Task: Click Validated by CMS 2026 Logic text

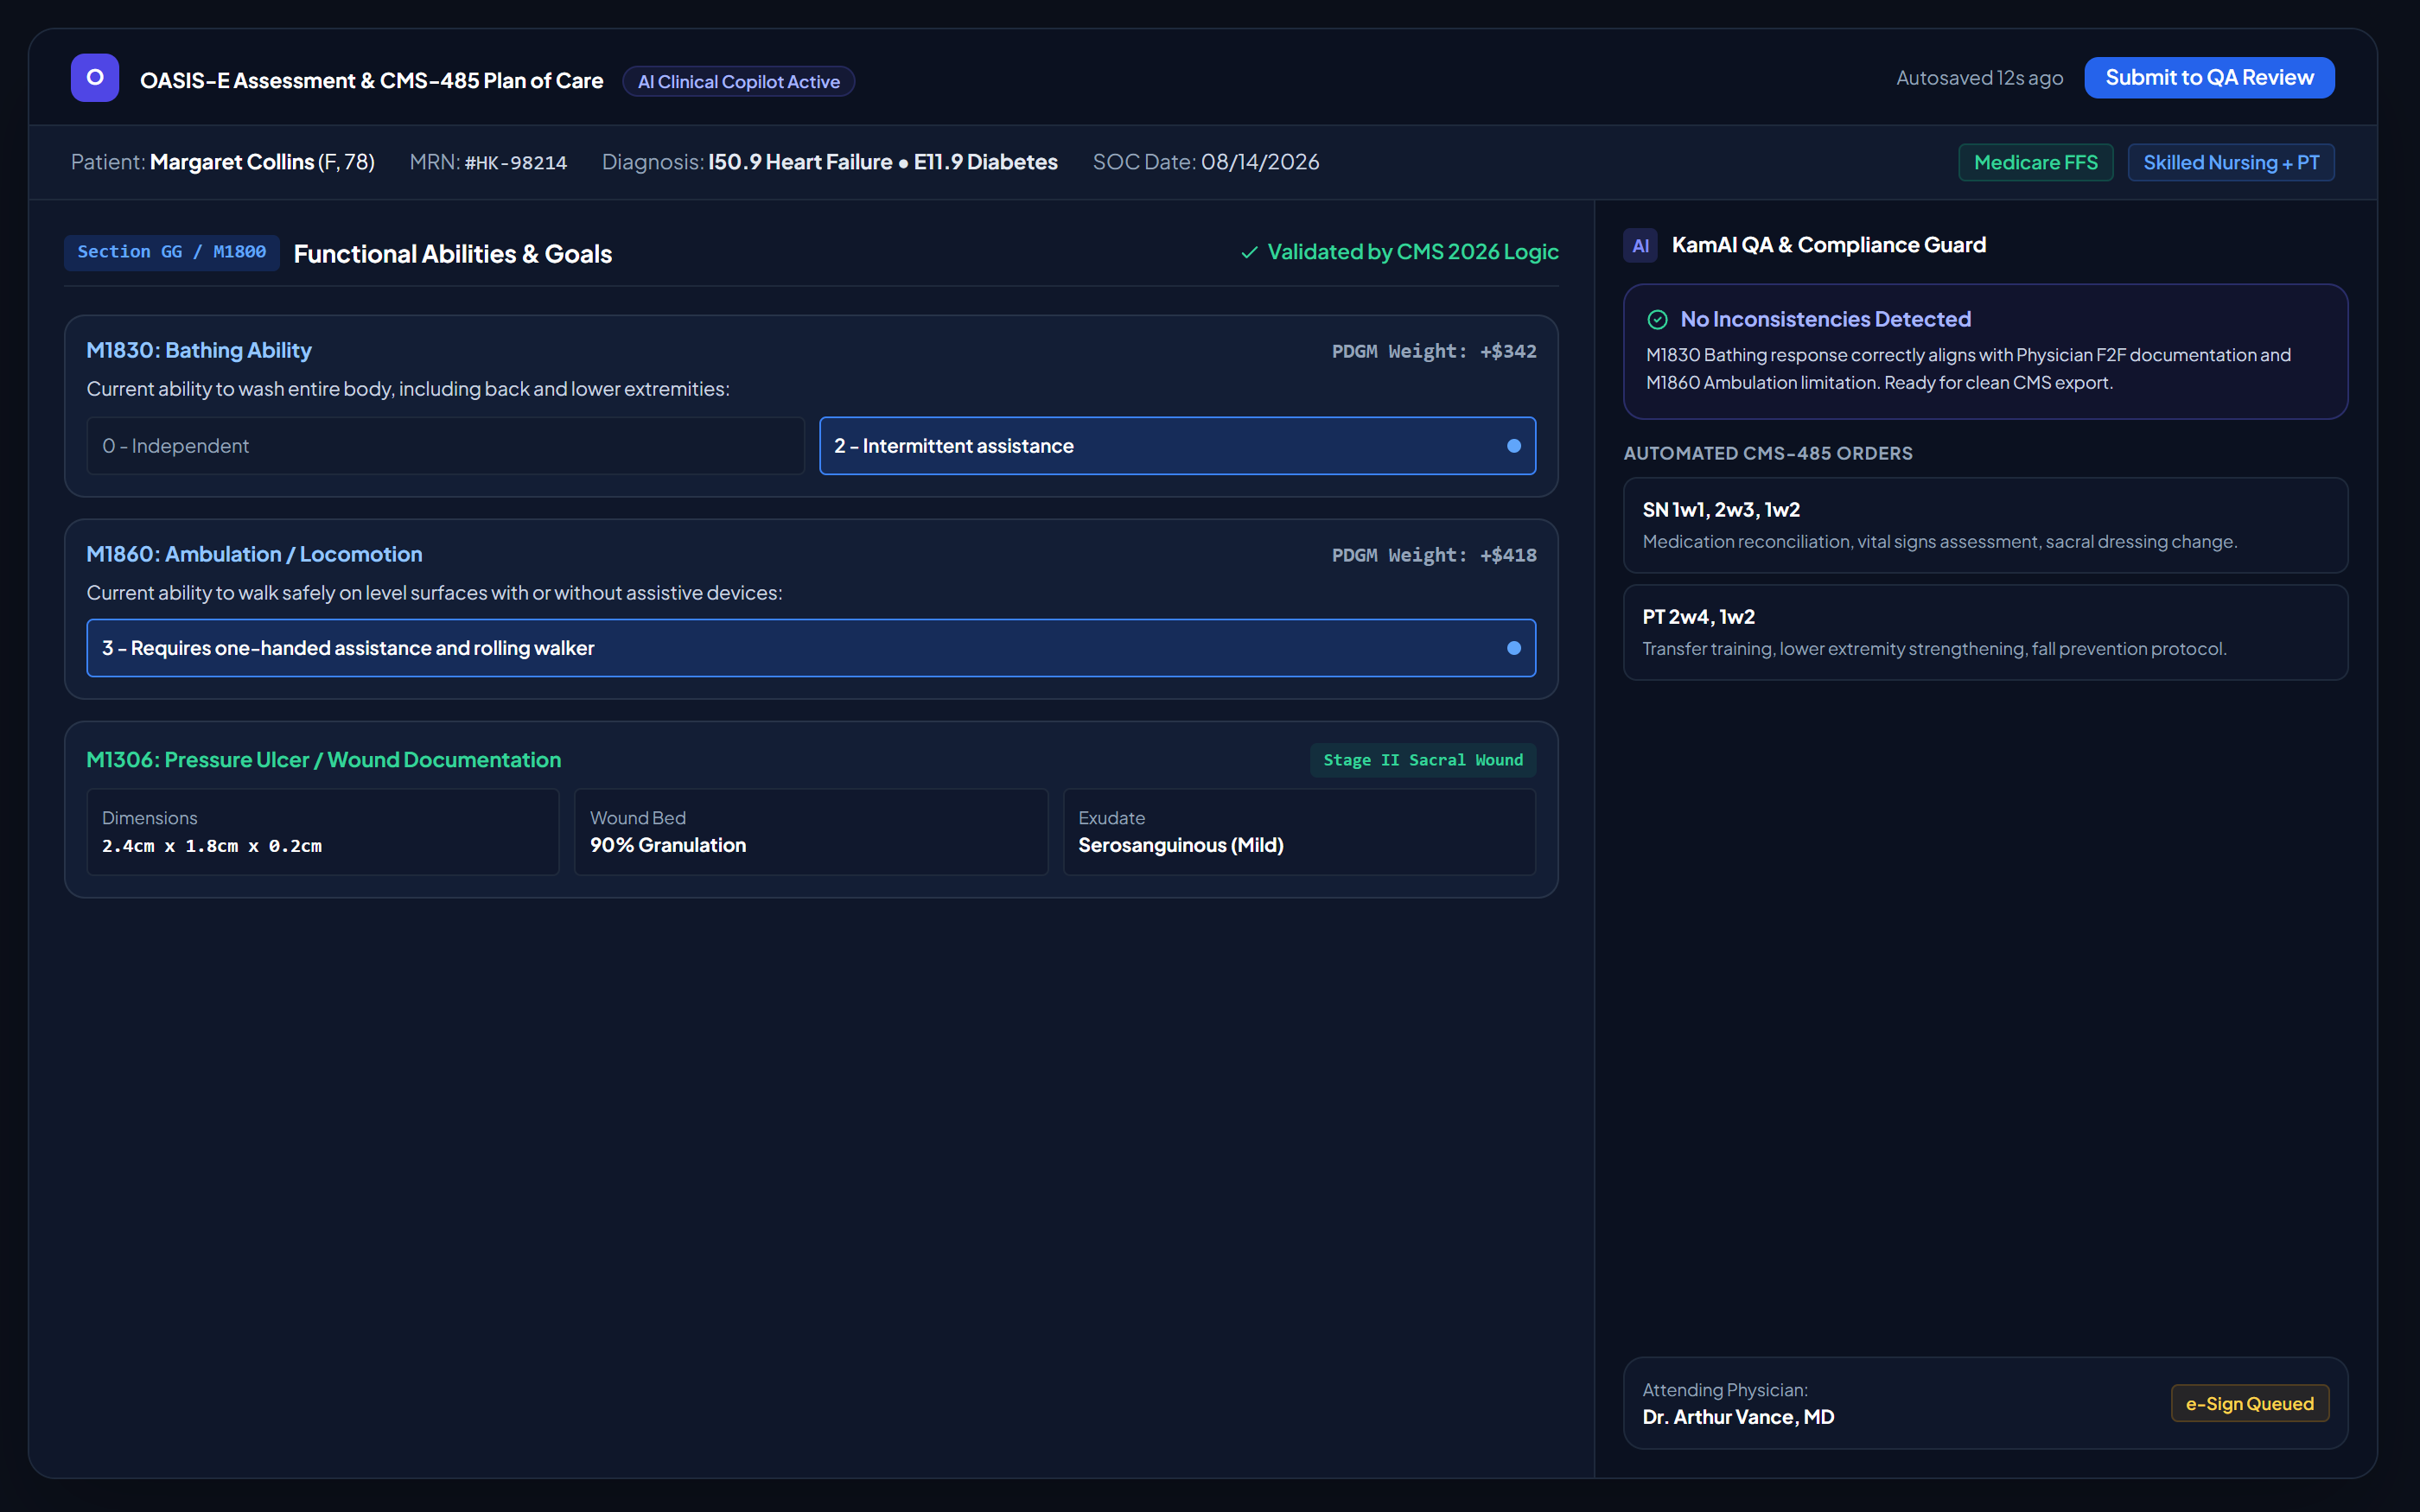Action: coord(1413,252)
